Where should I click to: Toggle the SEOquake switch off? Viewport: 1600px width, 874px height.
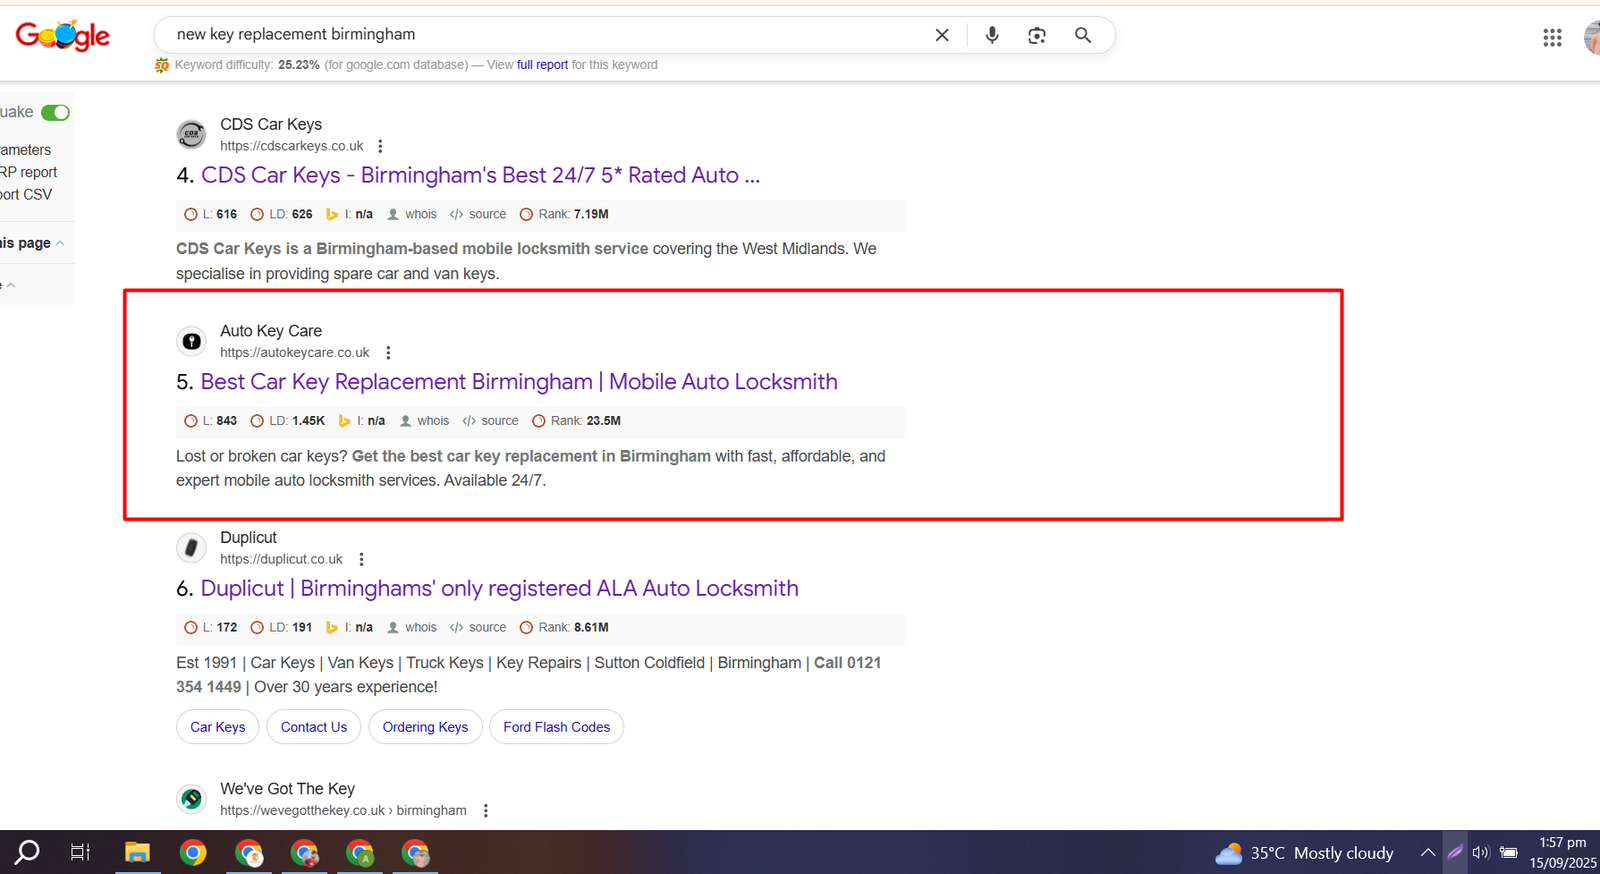[x=56, y=112]
